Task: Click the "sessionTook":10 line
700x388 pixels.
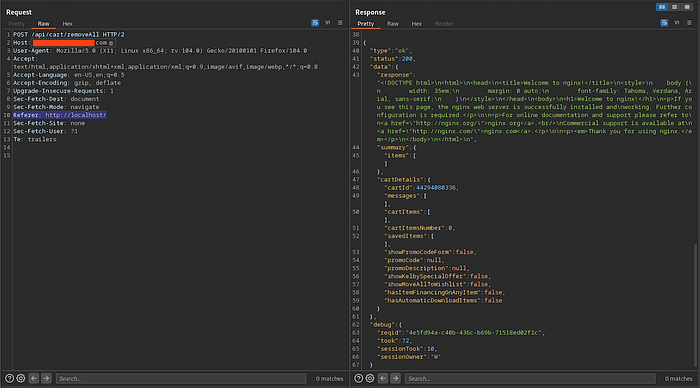Action: point(407,349)
